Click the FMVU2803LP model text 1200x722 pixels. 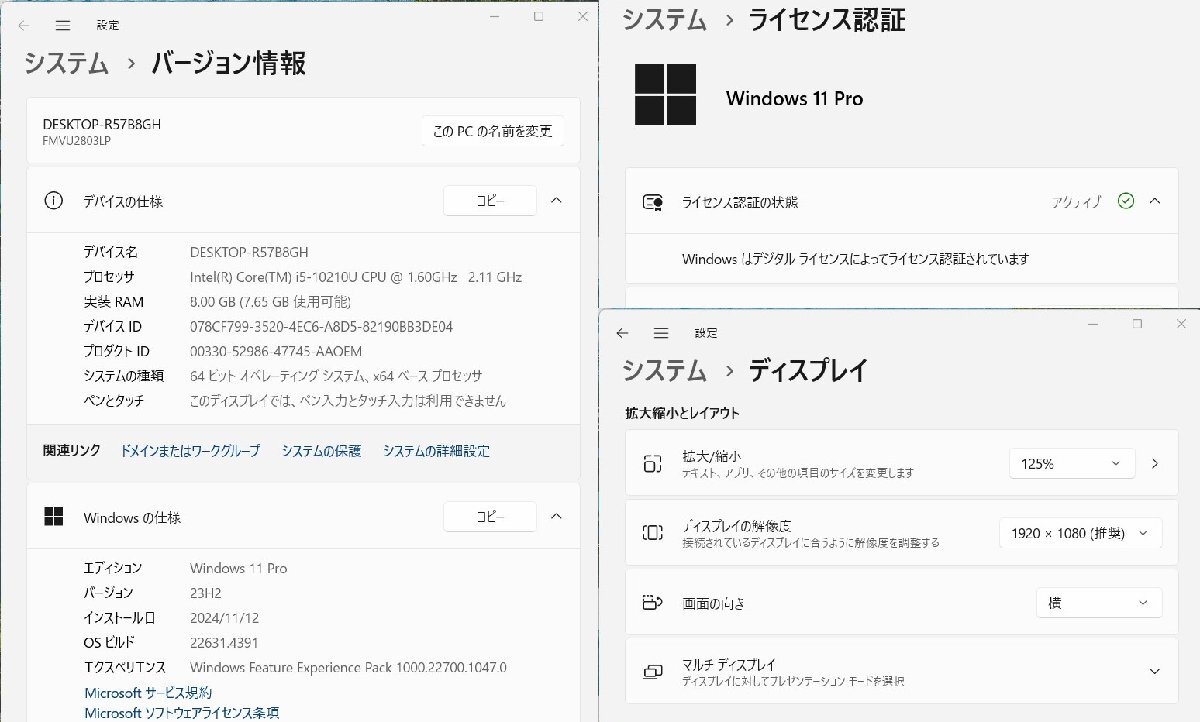tap(76, 140)
